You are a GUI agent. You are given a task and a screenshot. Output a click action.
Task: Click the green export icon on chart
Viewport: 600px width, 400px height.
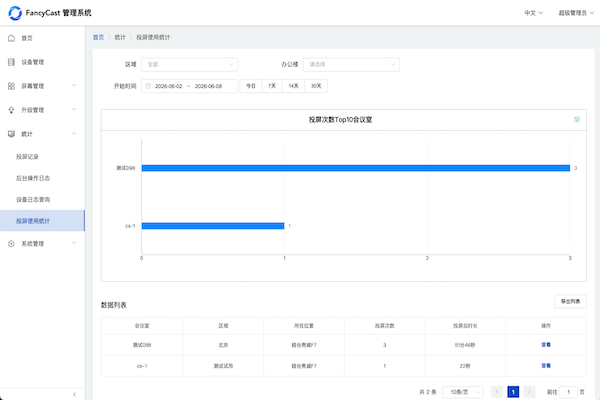pos(577,119)
